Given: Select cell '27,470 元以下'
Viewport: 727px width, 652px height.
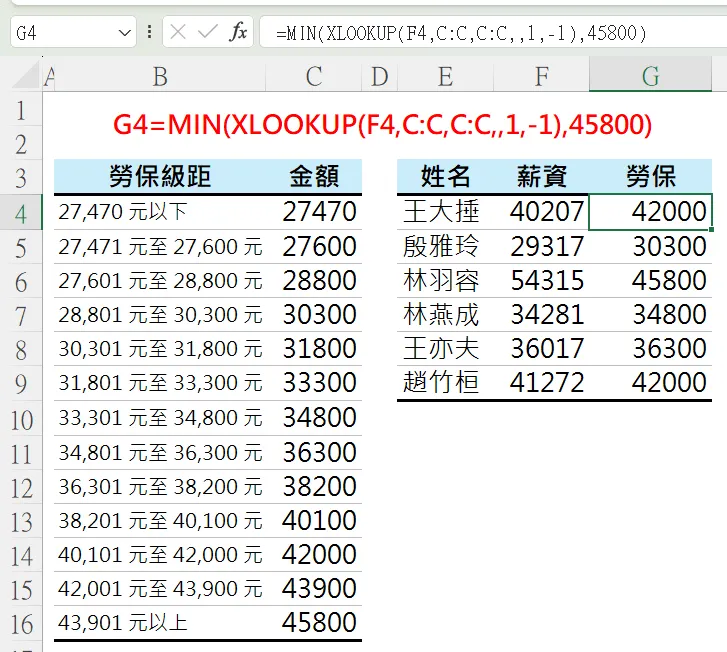Looking at the screenshot, I should click(x=160, y=212).
